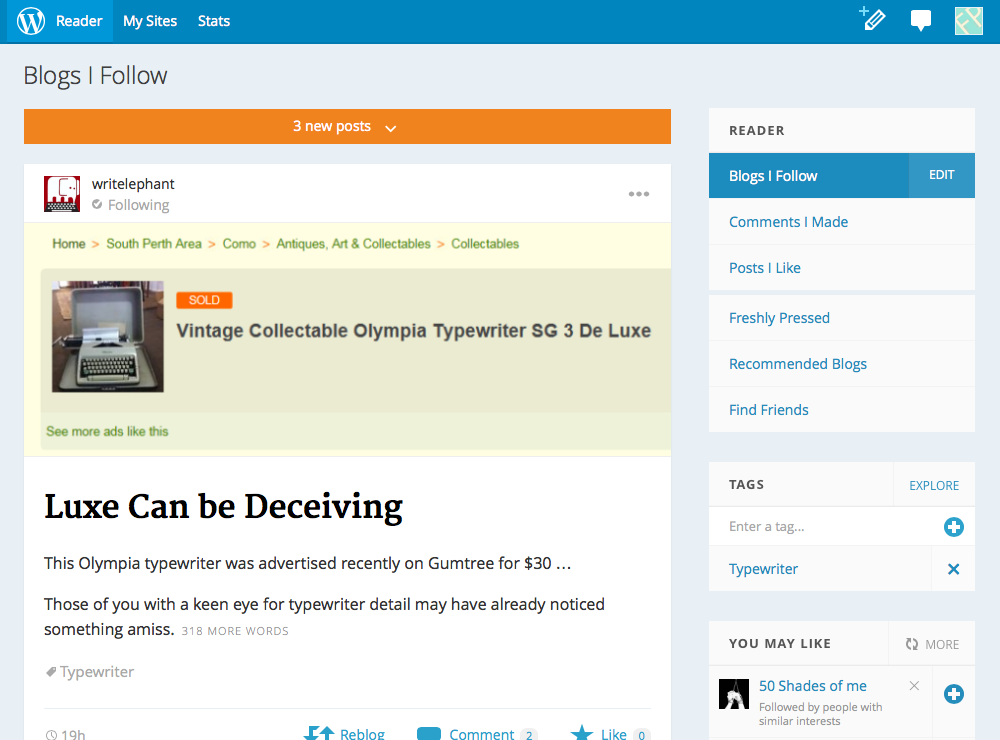The height and width of the screenshot is (740, 1000).
Task: Toggle the Following status for writelephant
Action: pos(131,205)
